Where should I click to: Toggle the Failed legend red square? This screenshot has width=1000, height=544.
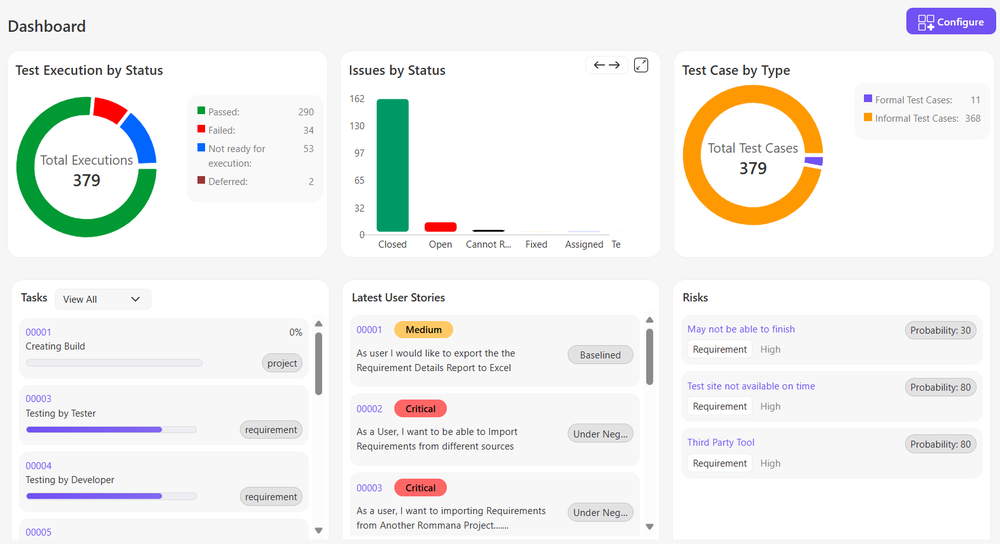coord(201,130)
